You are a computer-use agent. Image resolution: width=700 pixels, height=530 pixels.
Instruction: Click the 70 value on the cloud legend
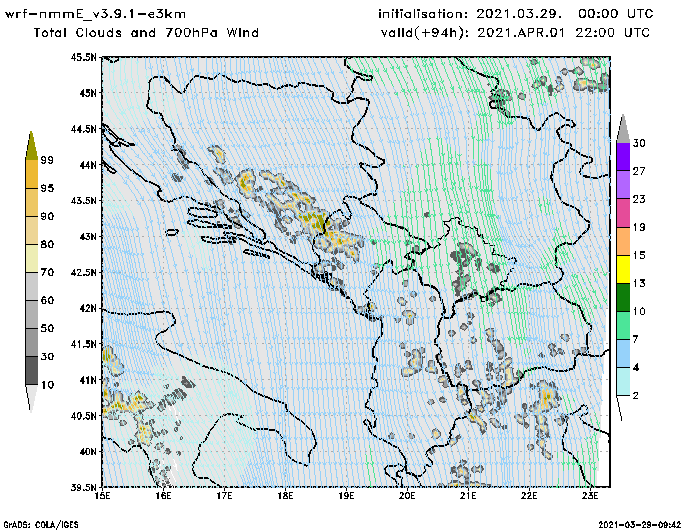(47, 272)
